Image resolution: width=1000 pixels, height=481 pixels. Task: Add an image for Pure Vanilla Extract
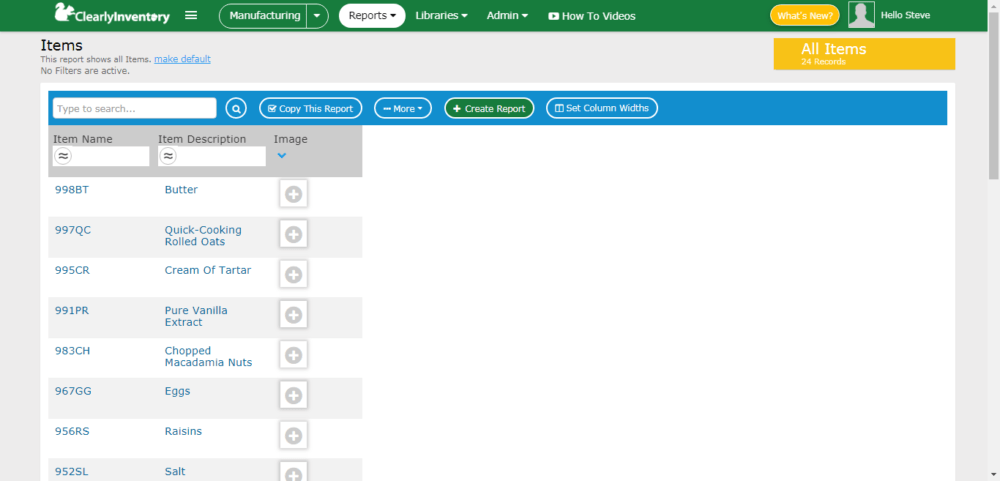click(293, 314)
